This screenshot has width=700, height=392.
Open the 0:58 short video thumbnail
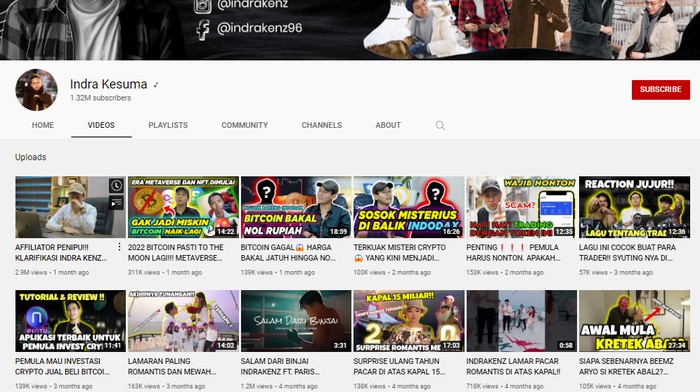tap(521, 321)
